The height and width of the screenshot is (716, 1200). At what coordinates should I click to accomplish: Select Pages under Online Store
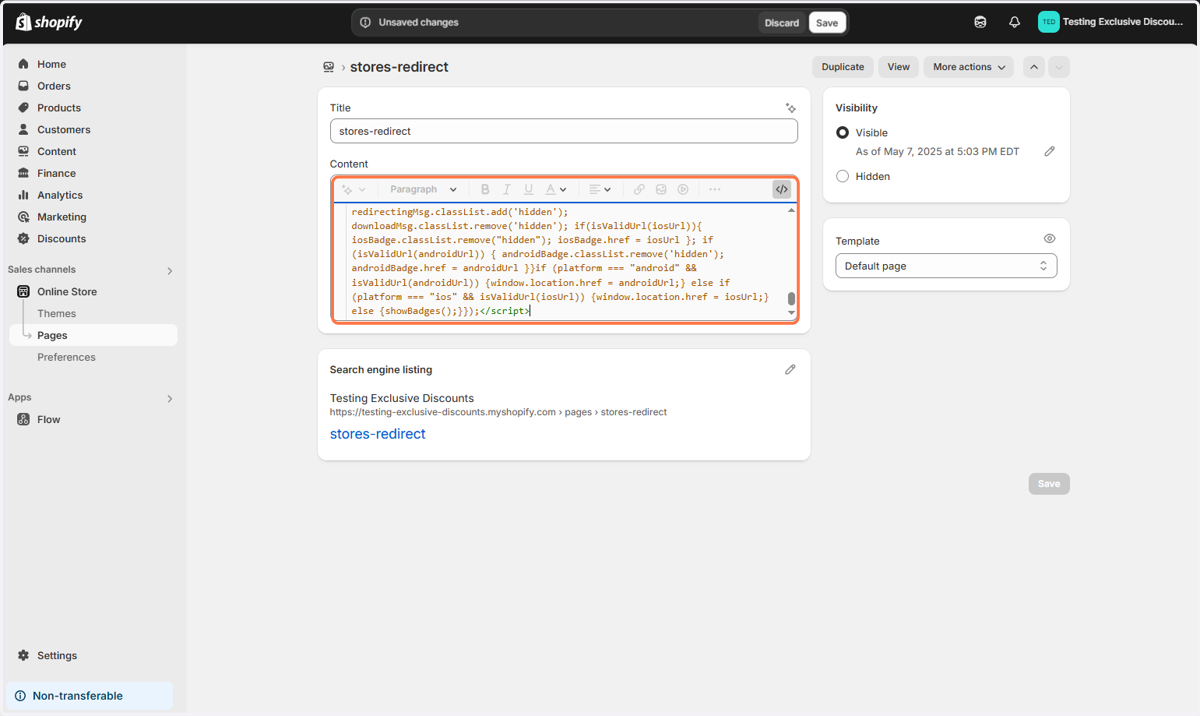[93, 335]
